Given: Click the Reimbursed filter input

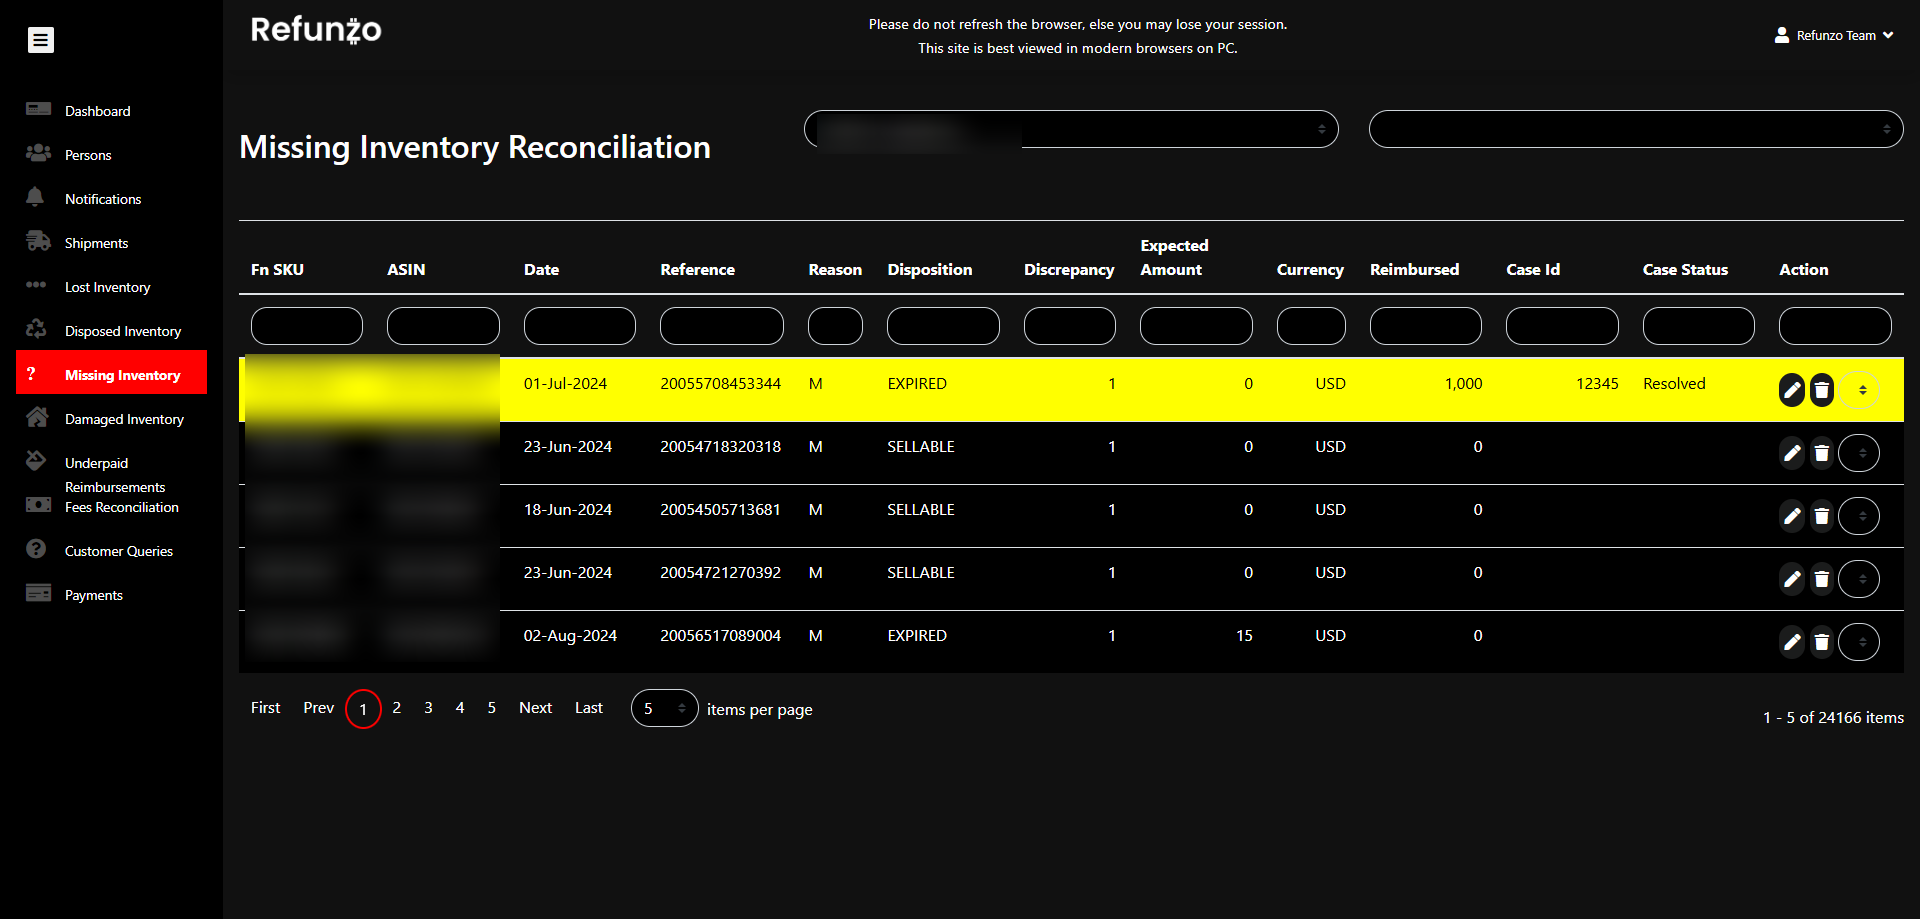Looking at the screenshot, I should coord(1426,326).
